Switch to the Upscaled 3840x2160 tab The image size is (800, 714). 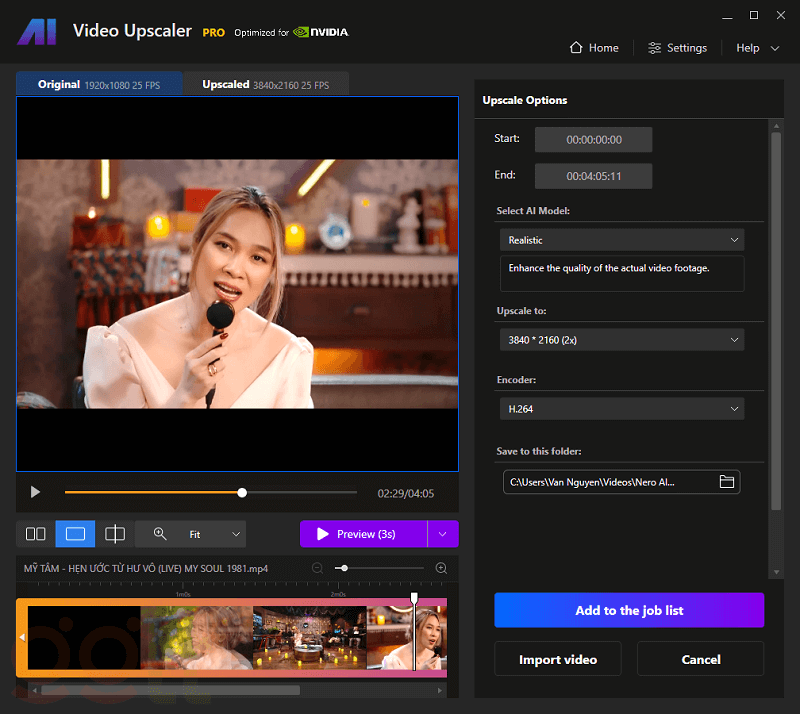pos(265,85)
